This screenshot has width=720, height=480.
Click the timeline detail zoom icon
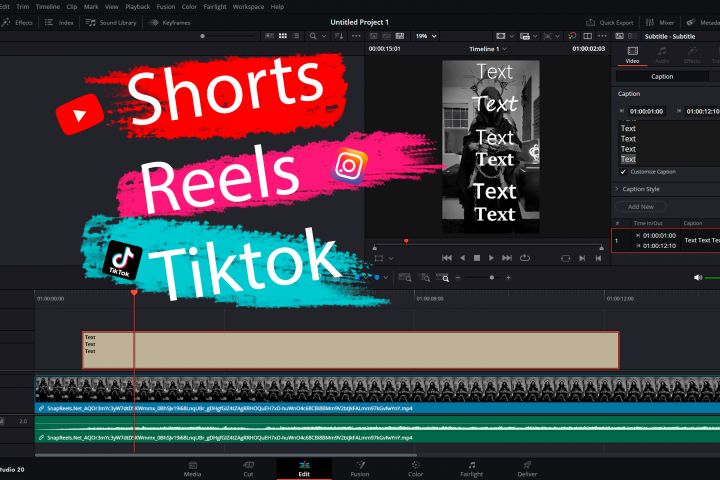pos(425,277)
